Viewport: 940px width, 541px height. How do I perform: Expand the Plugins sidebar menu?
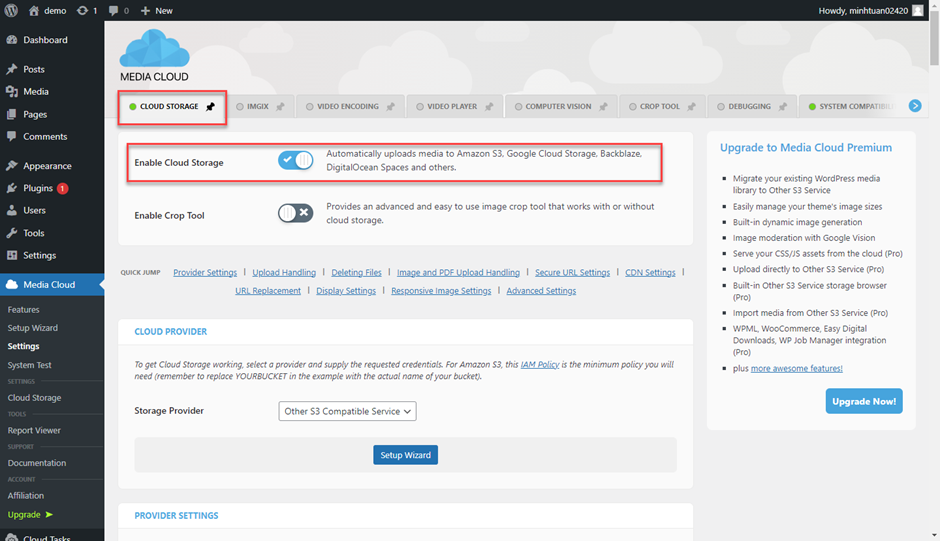pos(38,188)
